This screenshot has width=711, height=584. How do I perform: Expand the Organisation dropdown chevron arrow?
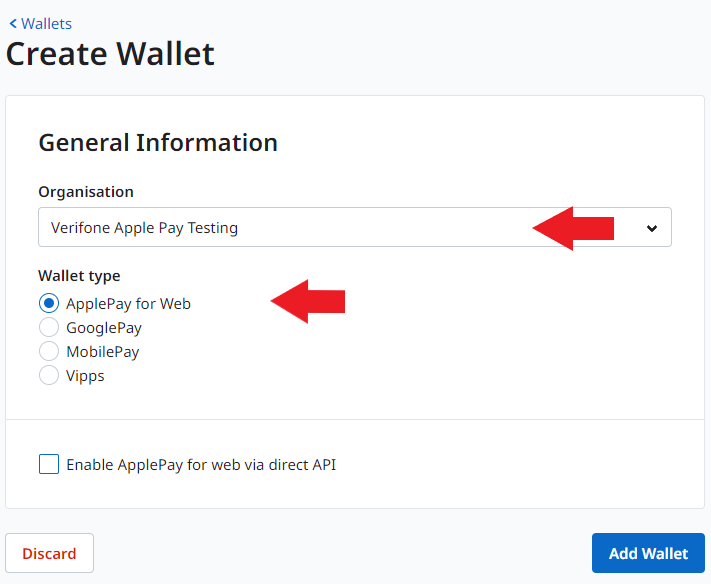[x=652, y=228]
